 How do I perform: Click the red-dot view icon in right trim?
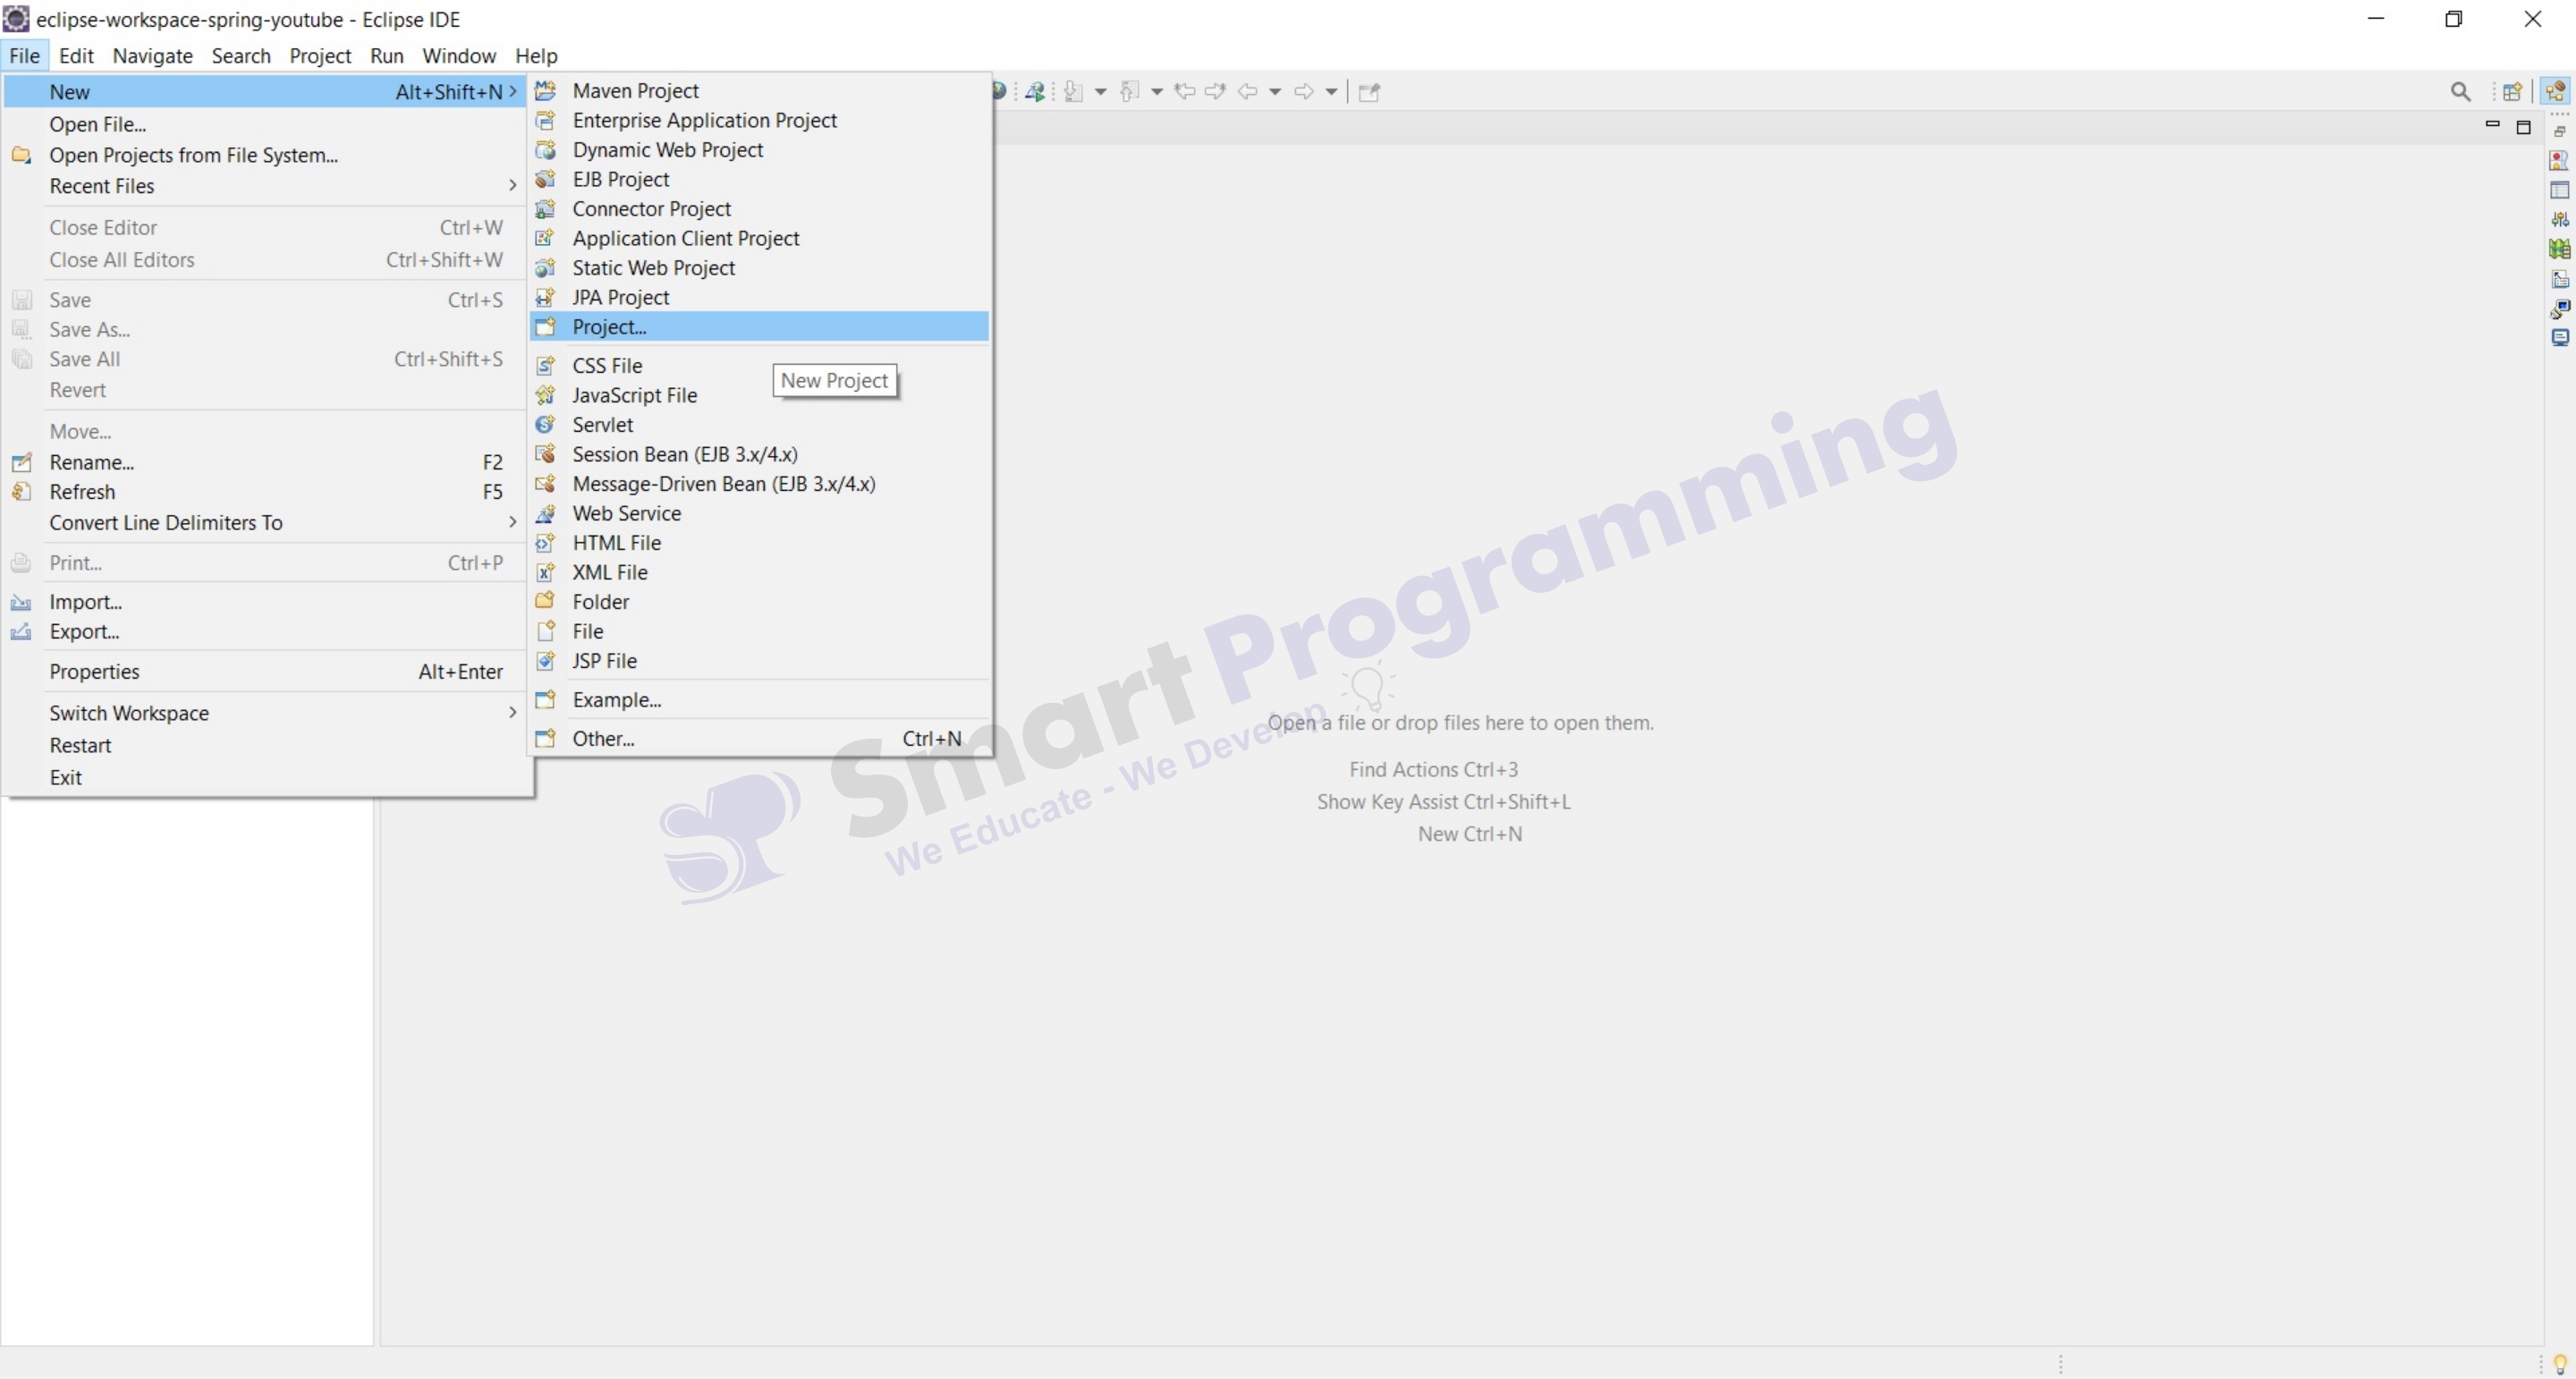pos(2559,160)
